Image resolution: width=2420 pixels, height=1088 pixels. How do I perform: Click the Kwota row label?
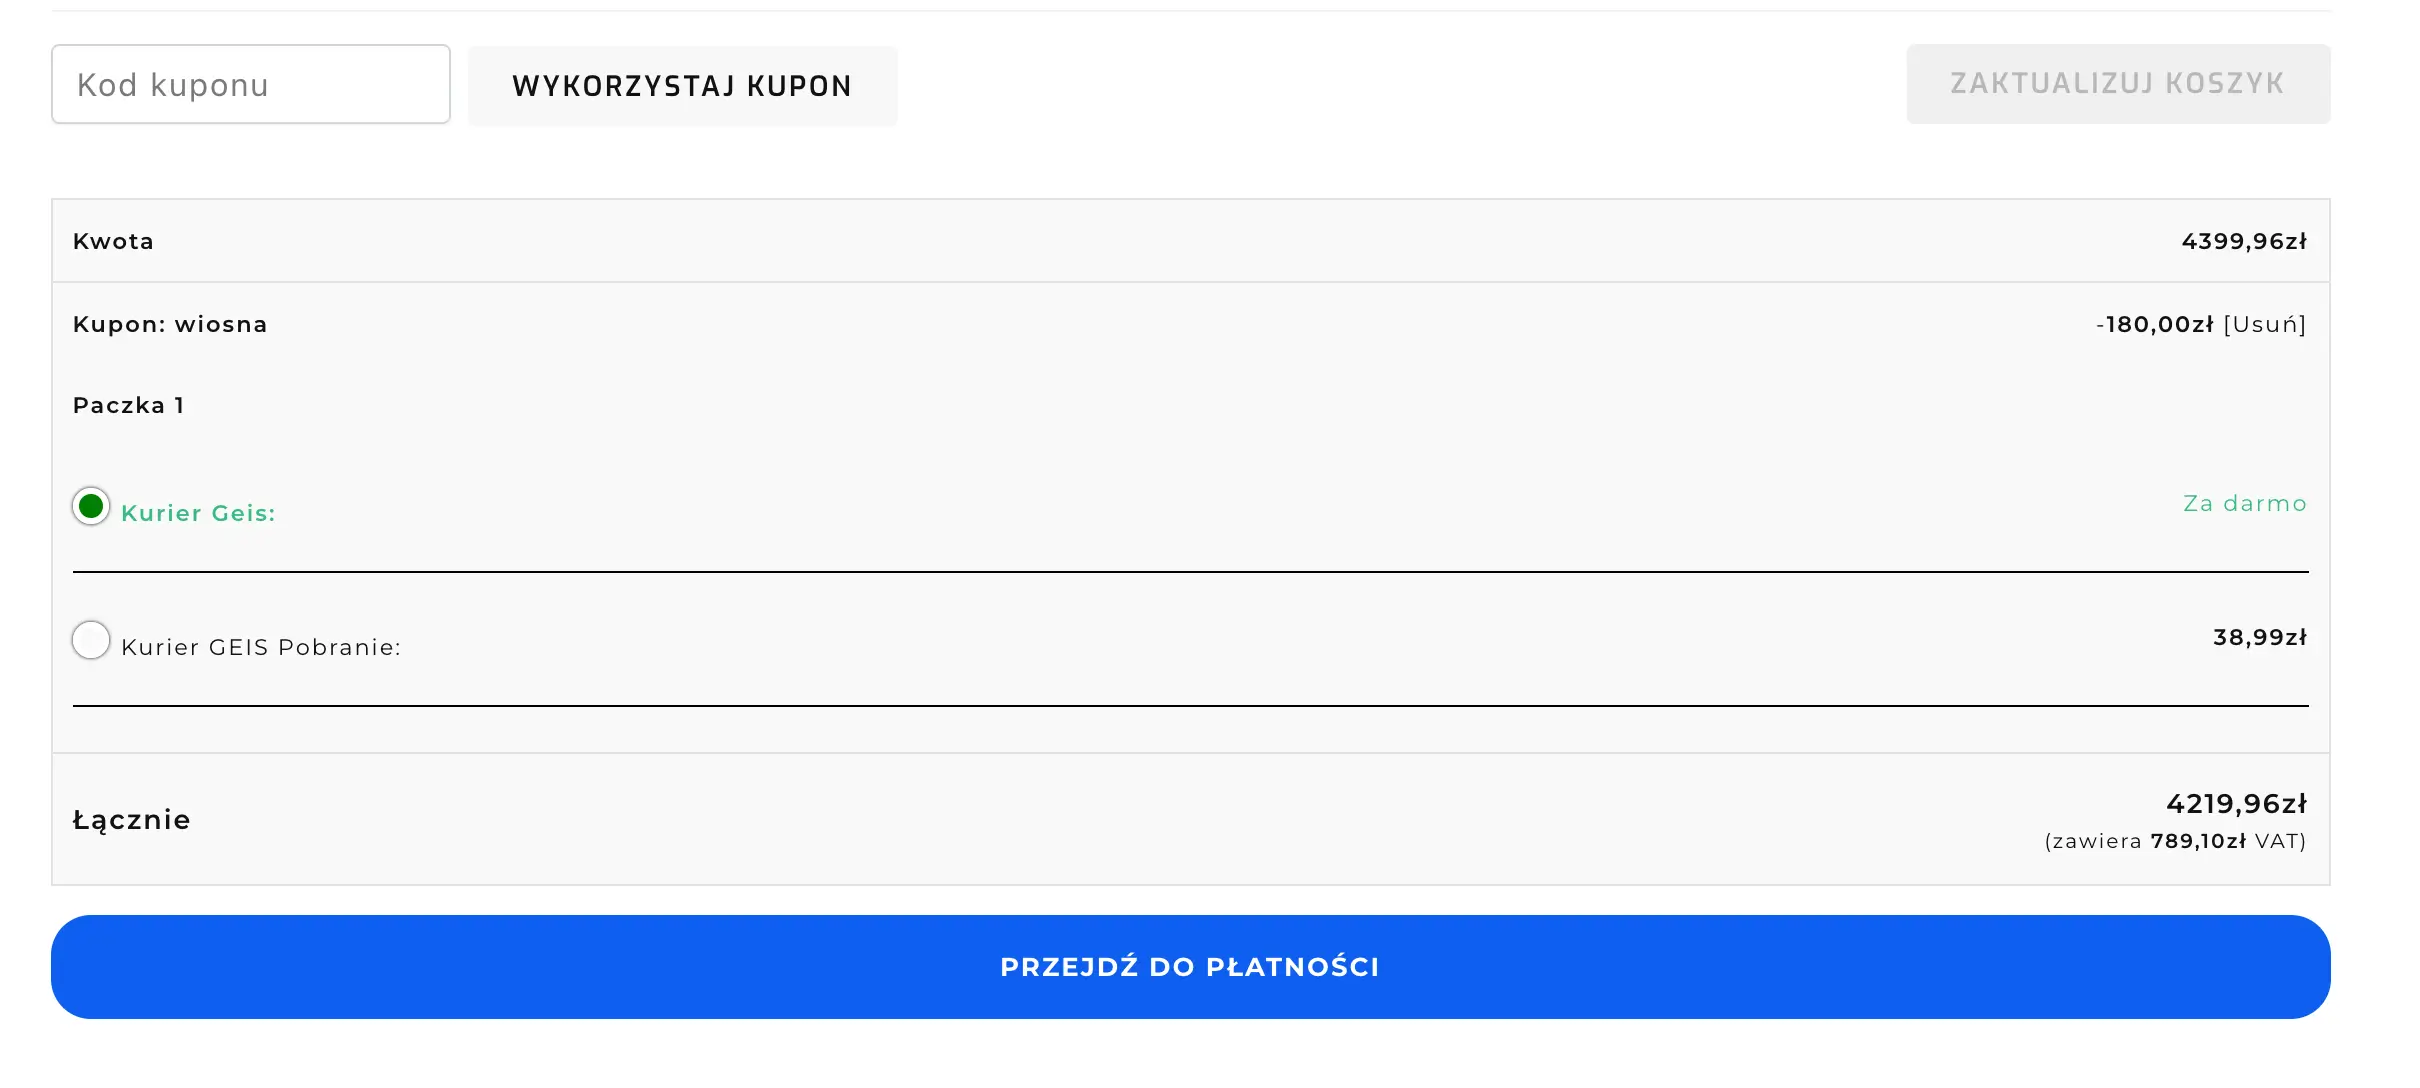click(x=113, y=242)
